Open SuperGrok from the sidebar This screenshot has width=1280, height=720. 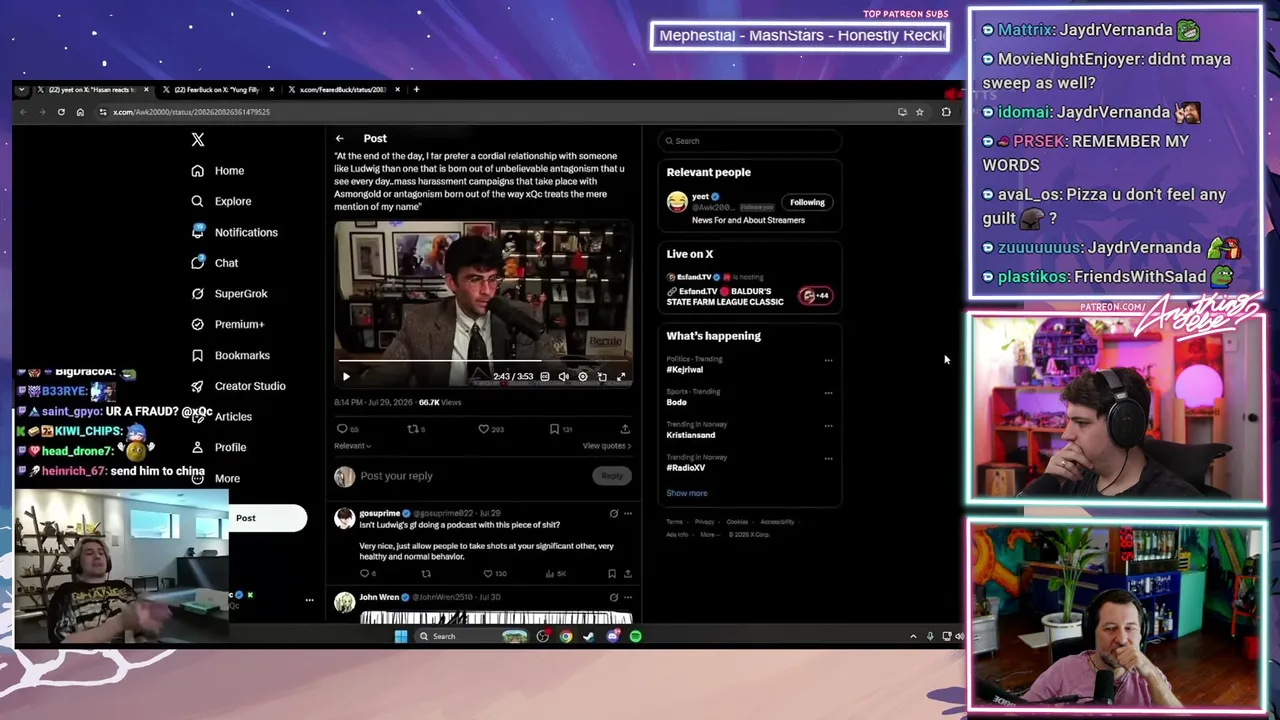[229, 294]
